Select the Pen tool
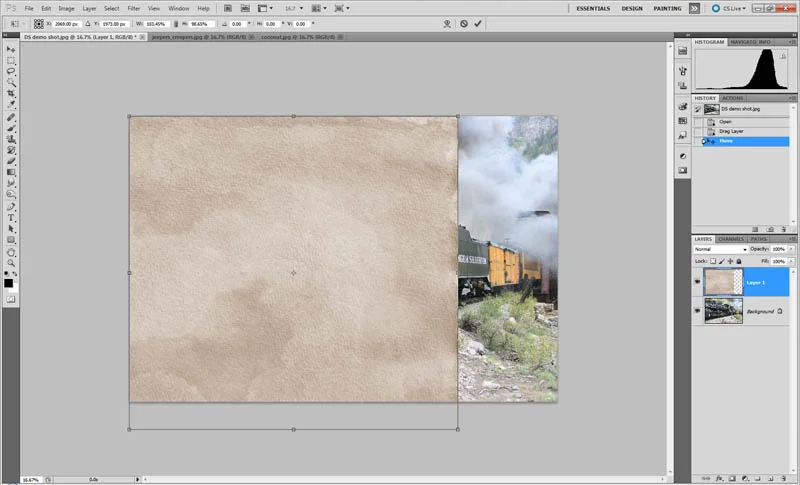 pos(11,207)
